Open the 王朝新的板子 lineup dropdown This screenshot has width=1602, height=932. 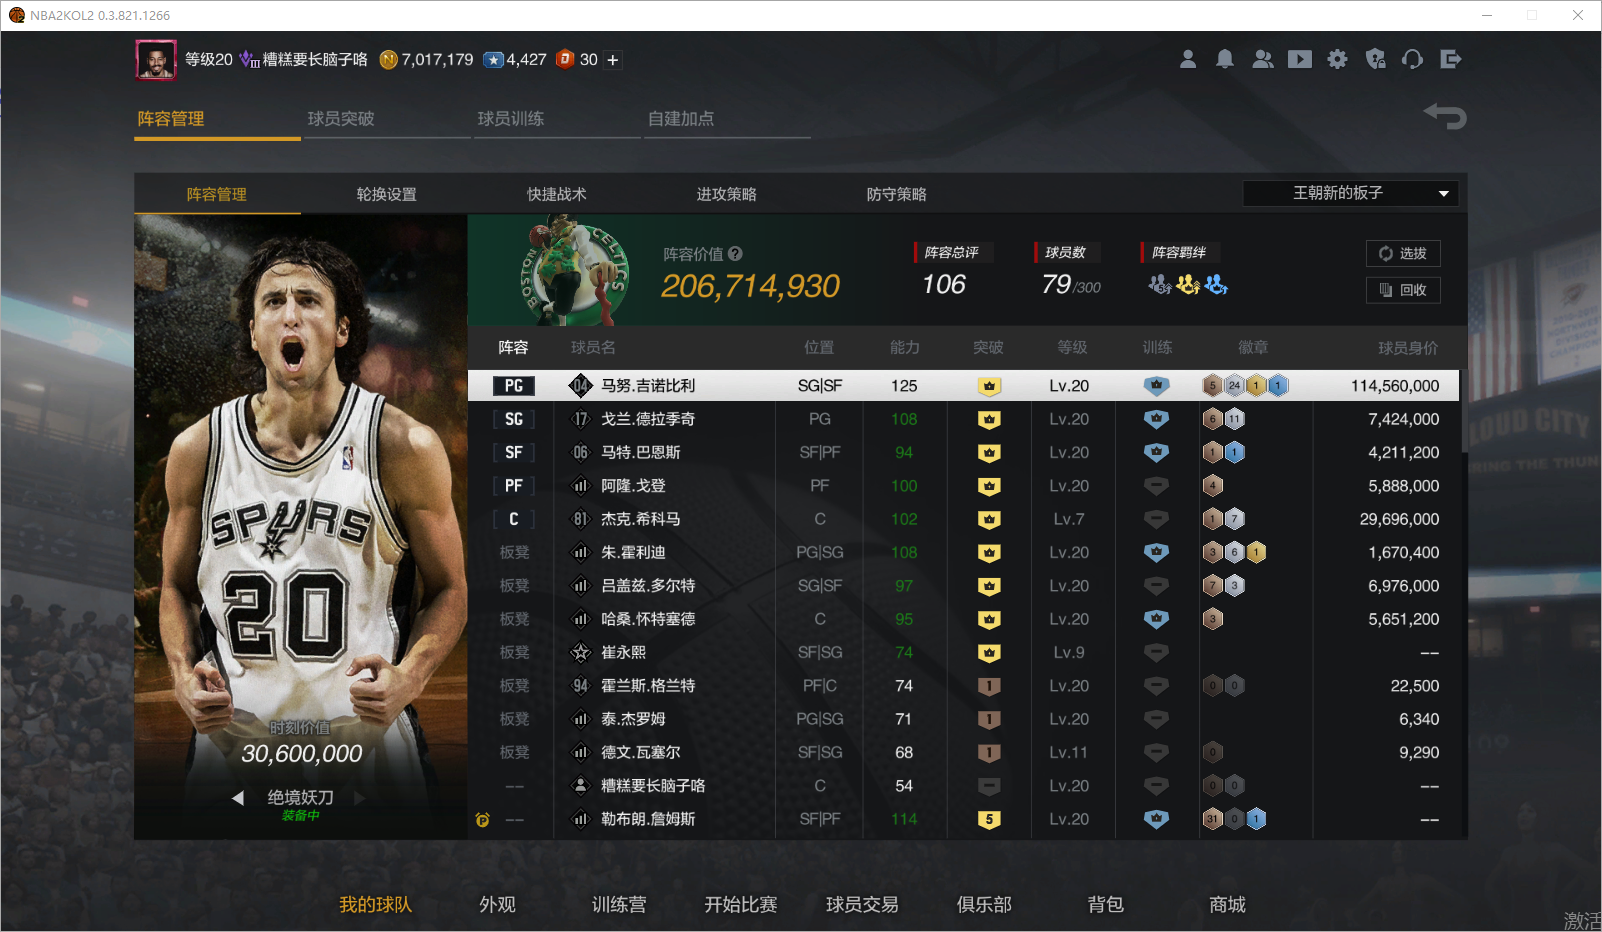point(1350,193)
